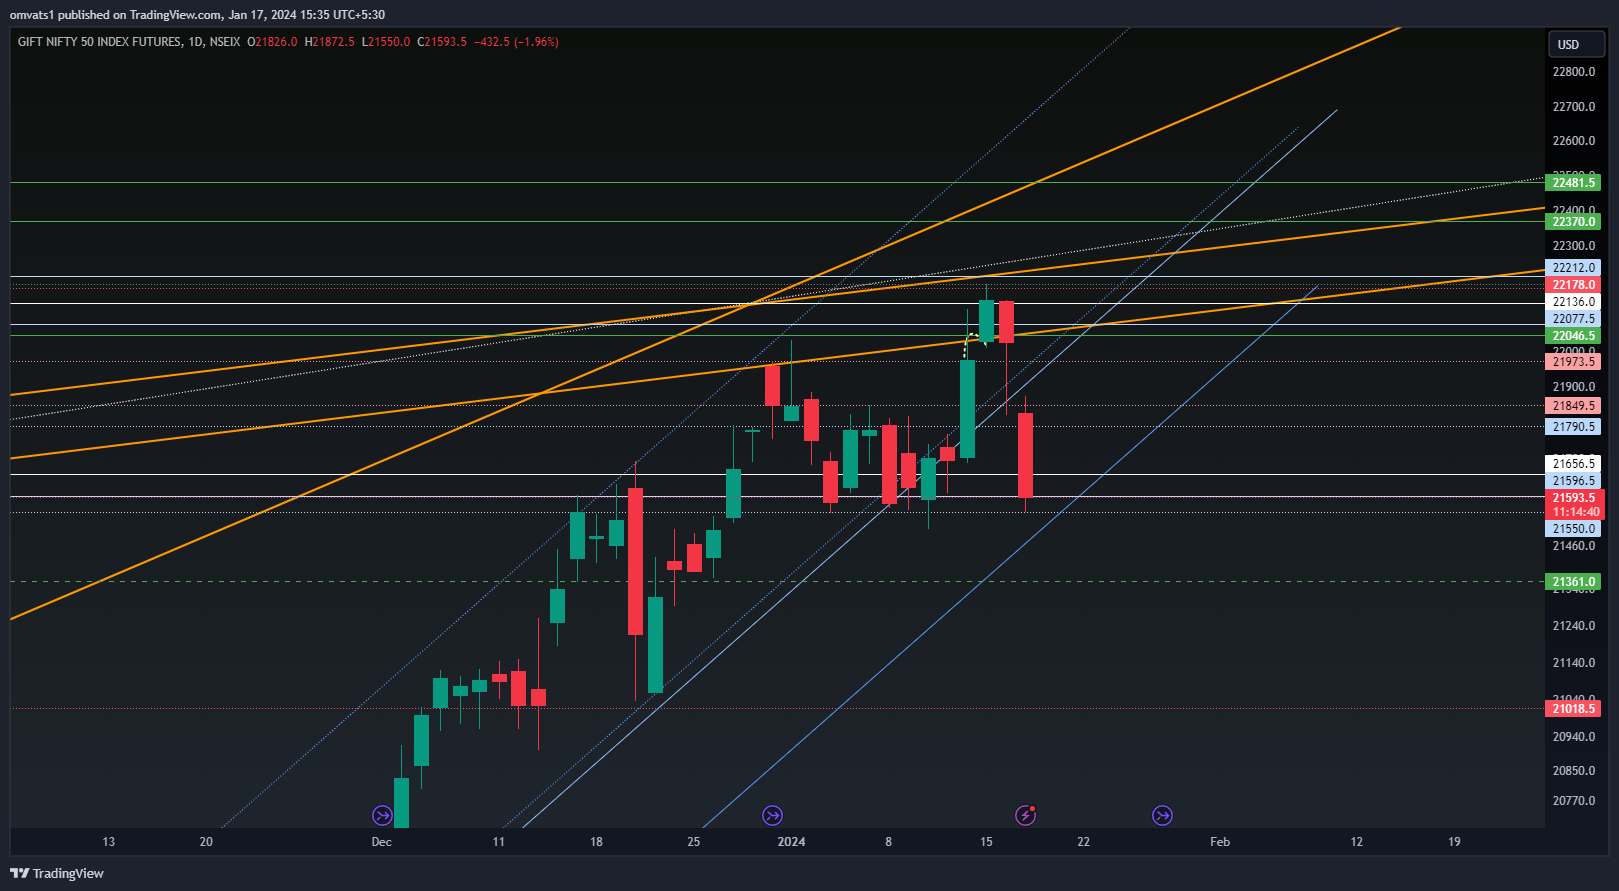The image size is (1619, 891).
Task: Click the 20850.0 price axis tick
Action: click(x=1573, y=771)
